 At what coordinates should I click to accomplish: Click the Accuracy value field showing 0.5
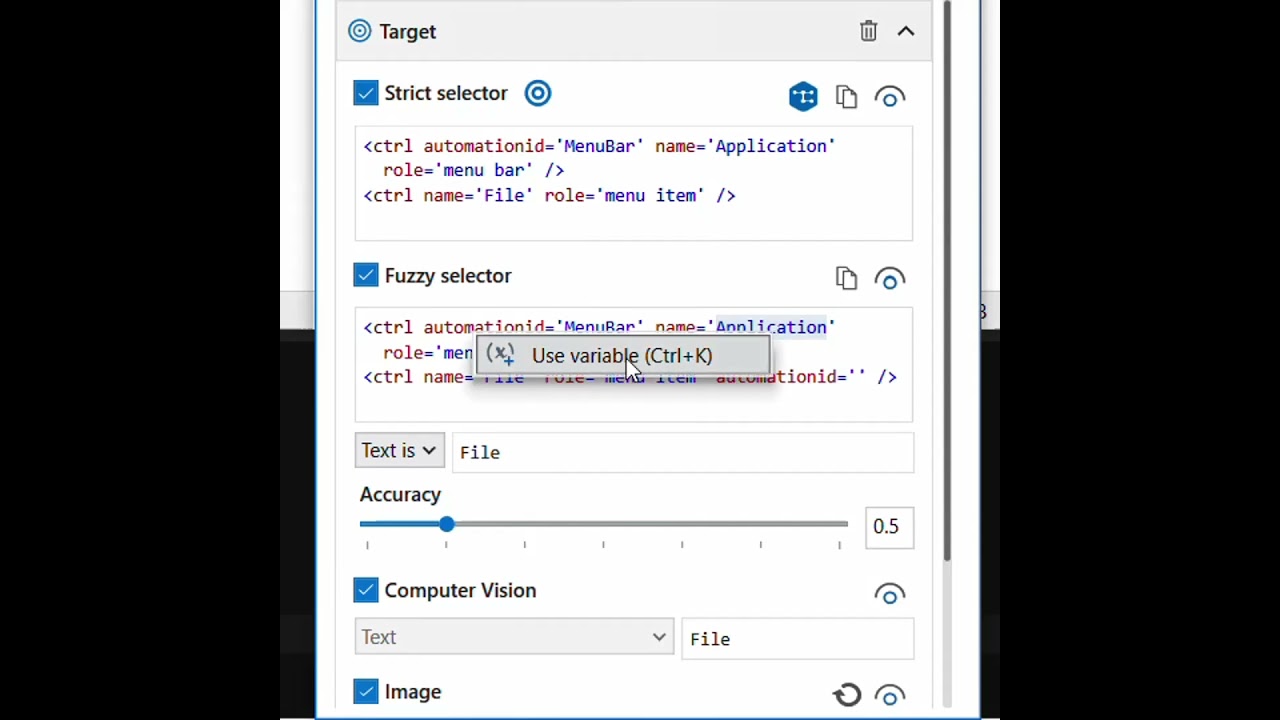click(887, 527)
